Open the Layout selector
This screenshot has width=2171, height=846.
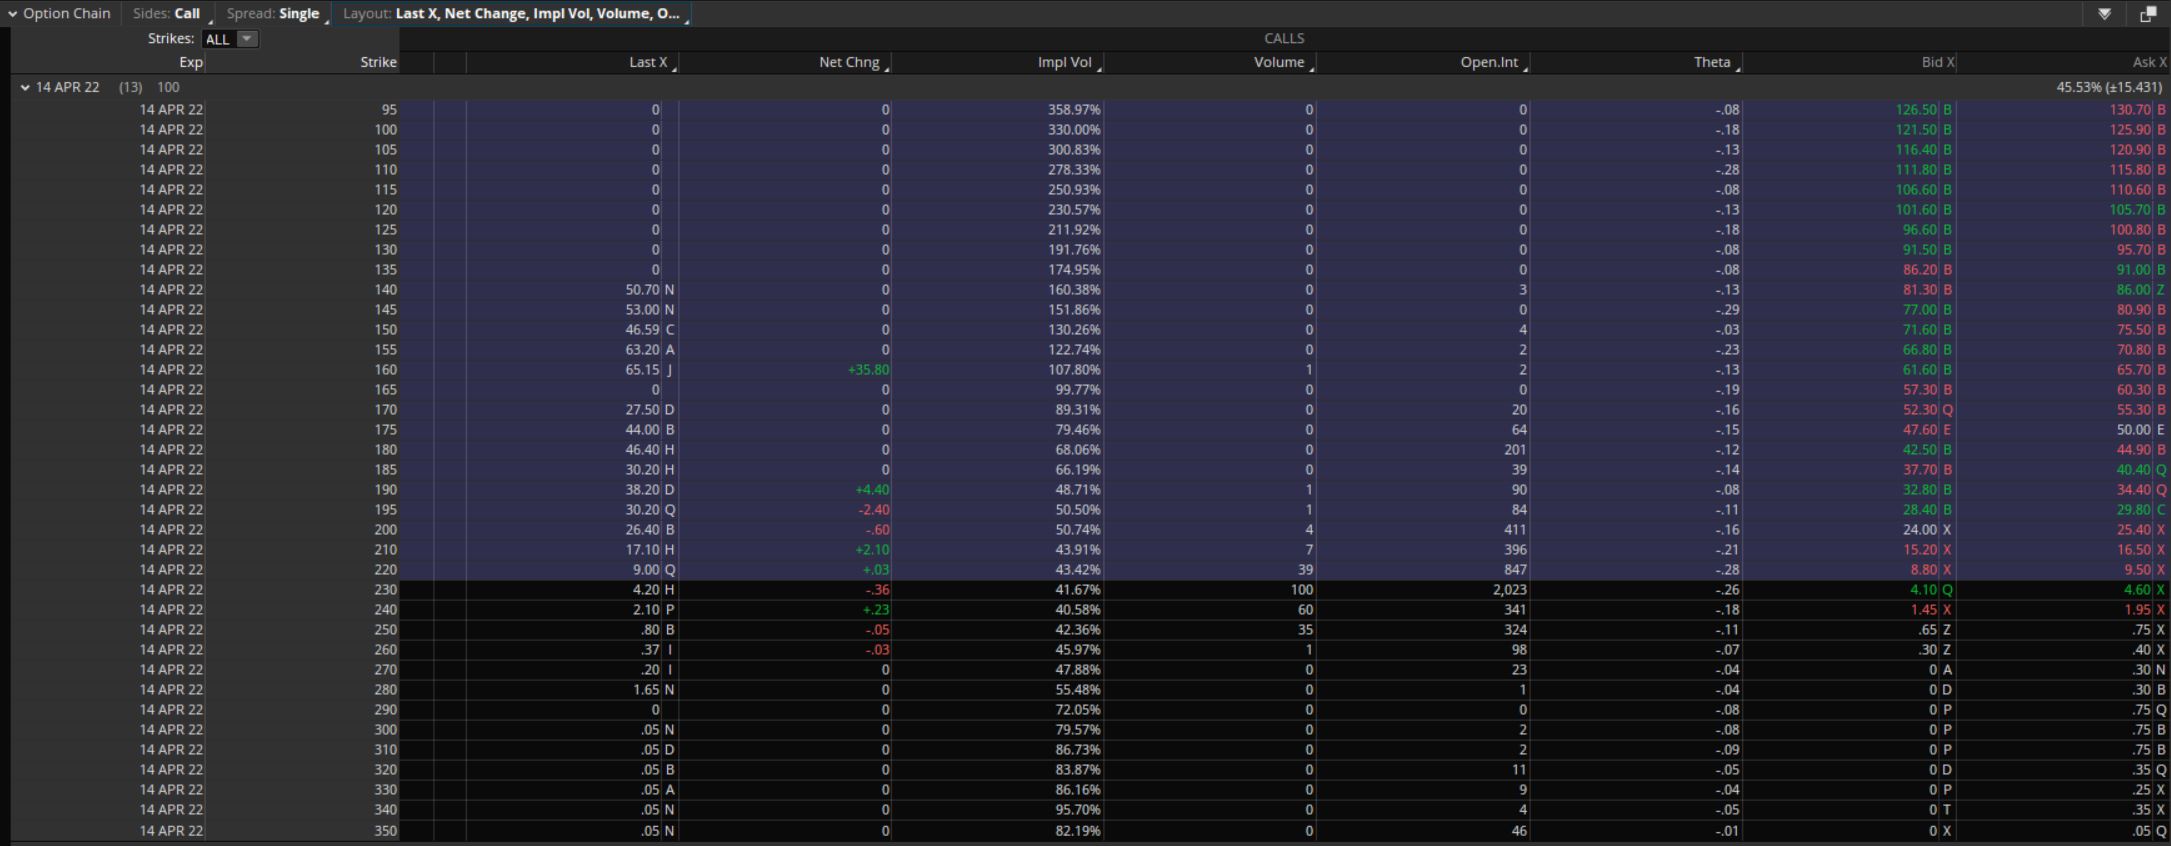click(513, 14)
